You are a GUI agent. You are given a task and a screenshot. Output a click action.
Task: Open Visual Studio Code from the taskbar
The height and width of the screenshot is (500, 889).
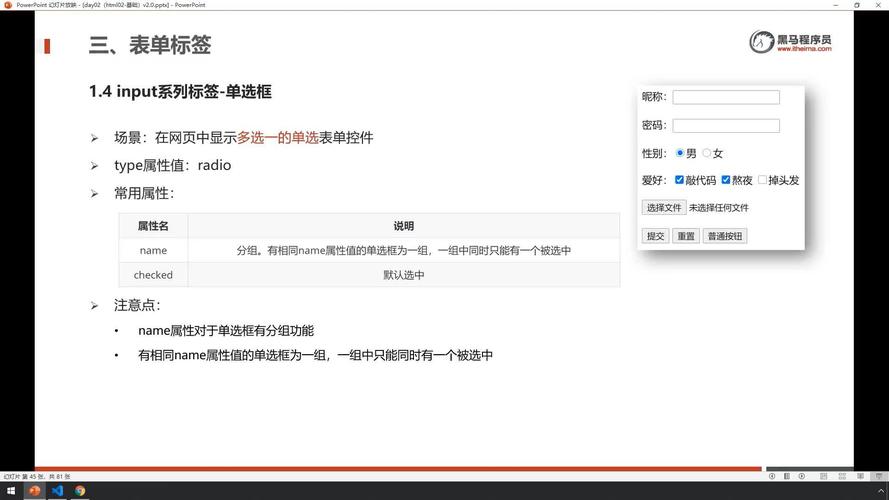57,491
